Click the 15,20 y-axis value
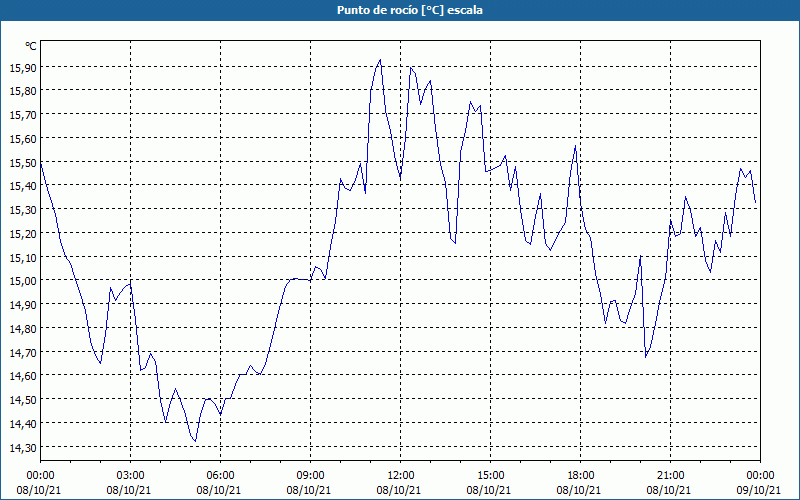 pyautogui.click(x=22, y=234)
